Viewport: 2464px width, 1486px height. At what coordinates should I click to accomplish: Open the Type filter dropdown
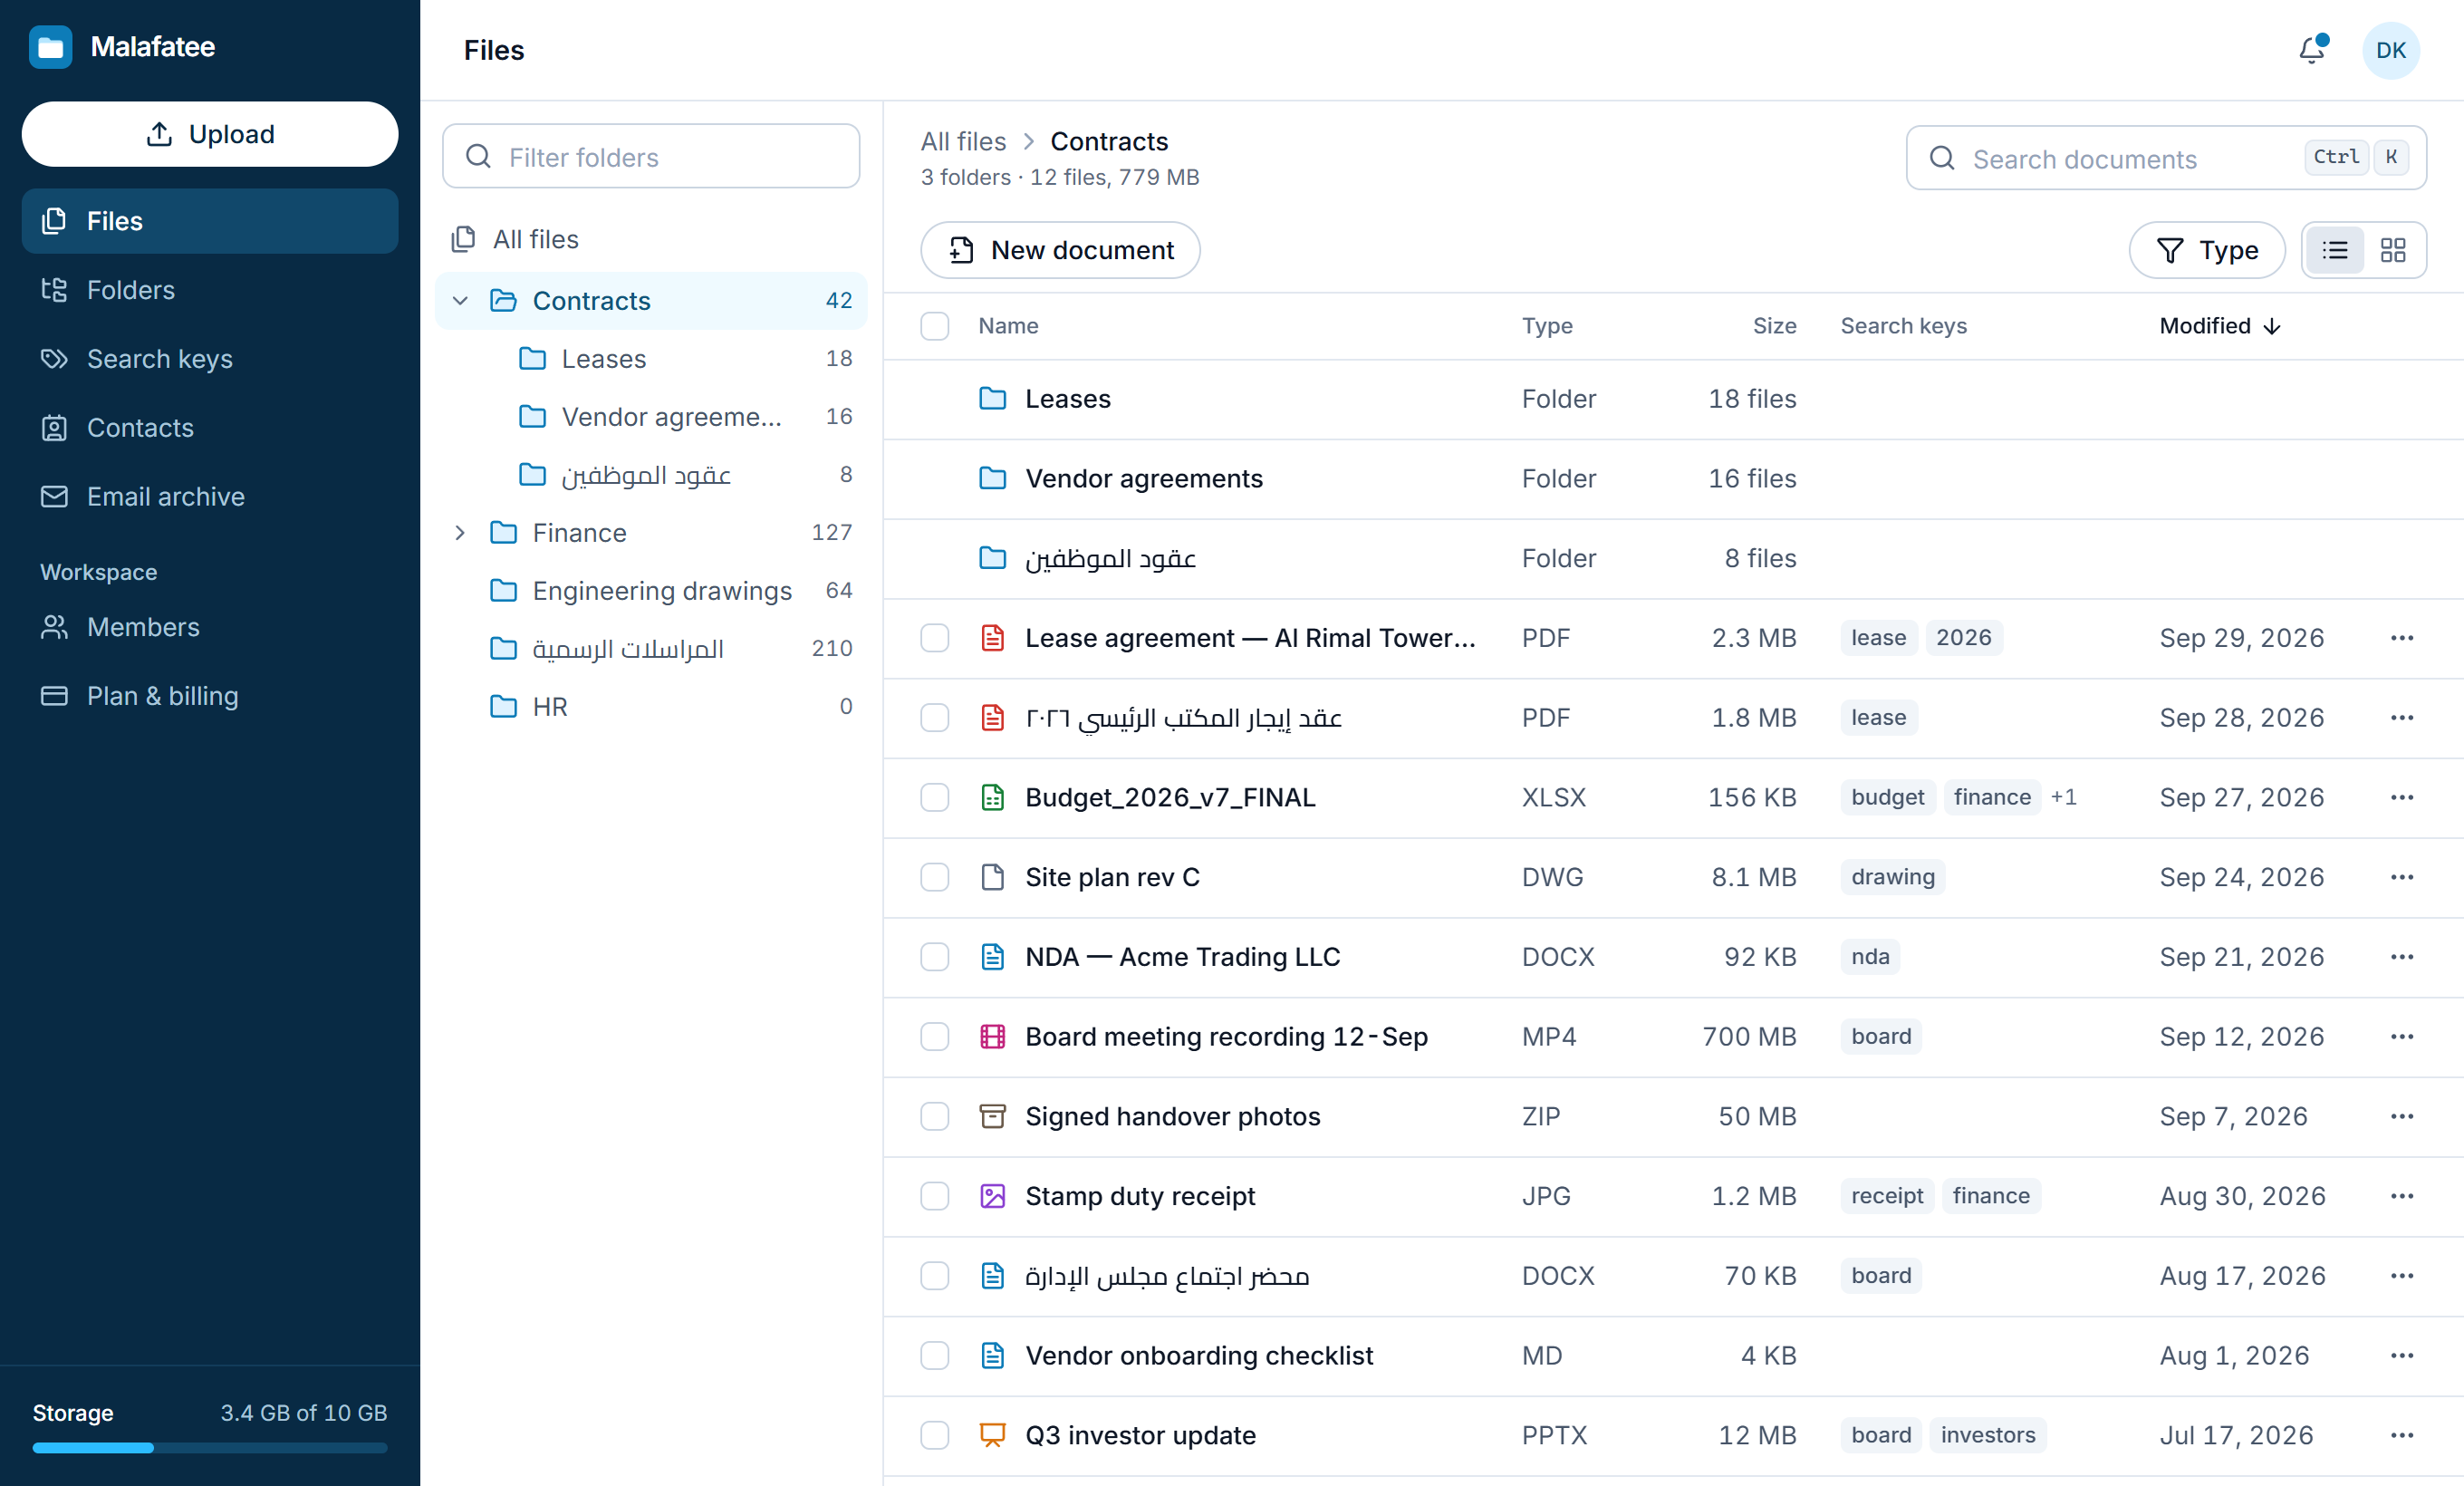click(x=2206, y=250)
